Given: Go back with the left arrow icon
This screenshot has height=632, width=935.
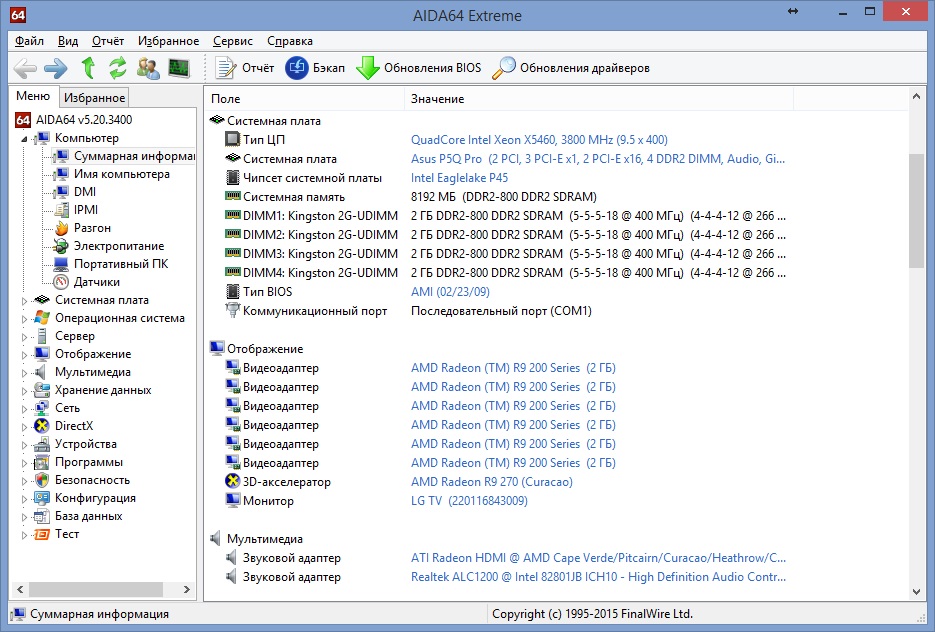Looking at the screenshot, I should click(25, 68).
